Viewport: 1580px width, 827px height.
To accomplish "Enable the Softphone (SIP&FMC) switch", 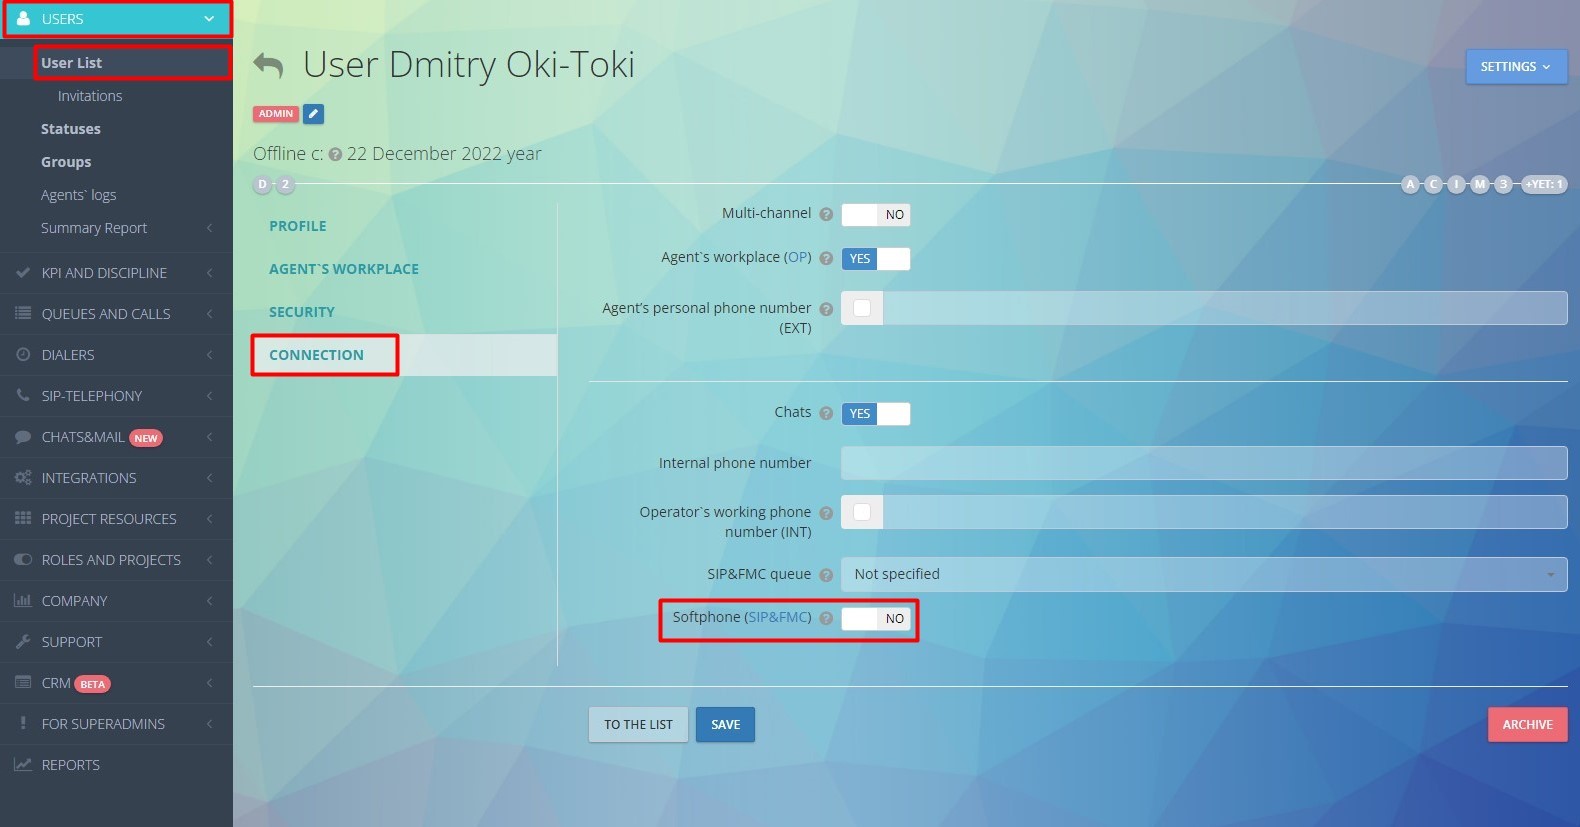I will (875, 619).
